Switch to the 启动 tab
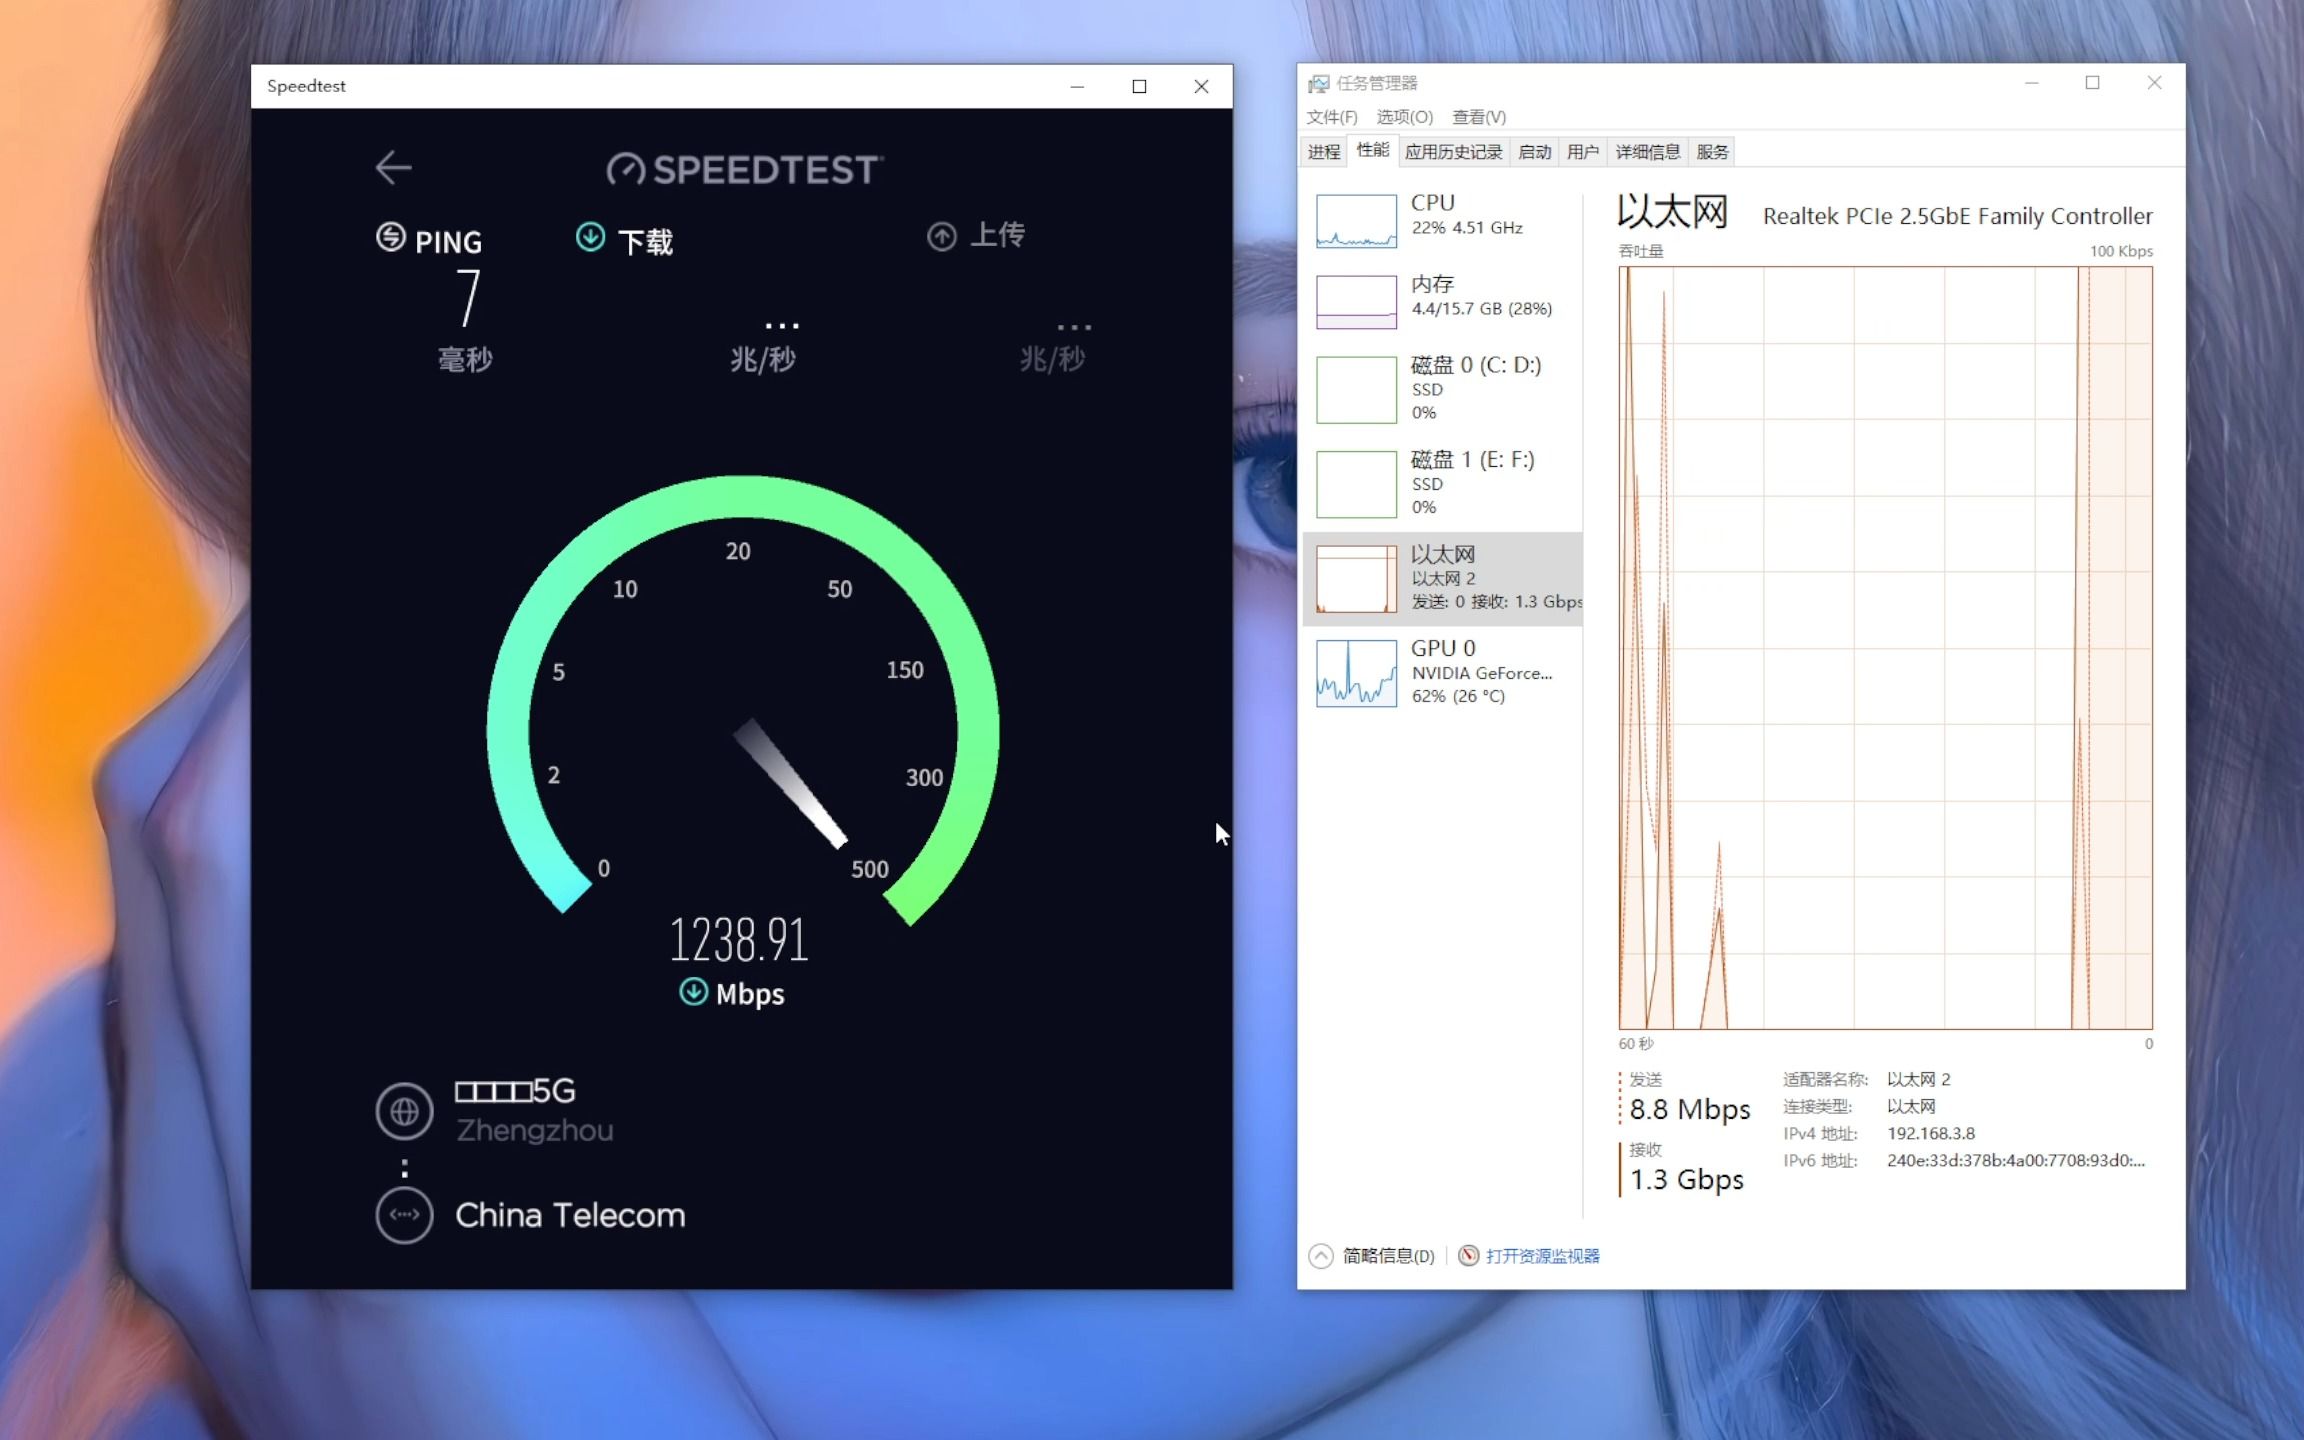The image size is (2304, 1440). coord(1534,152)
